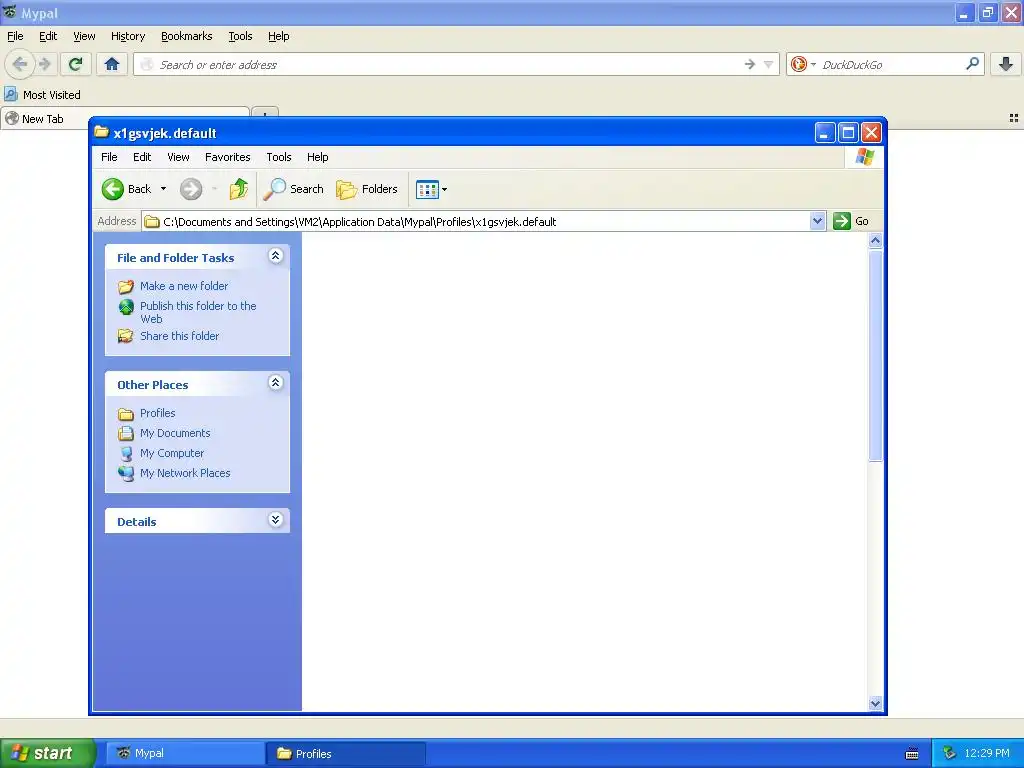Open Mypal File menu

[15, 37]
